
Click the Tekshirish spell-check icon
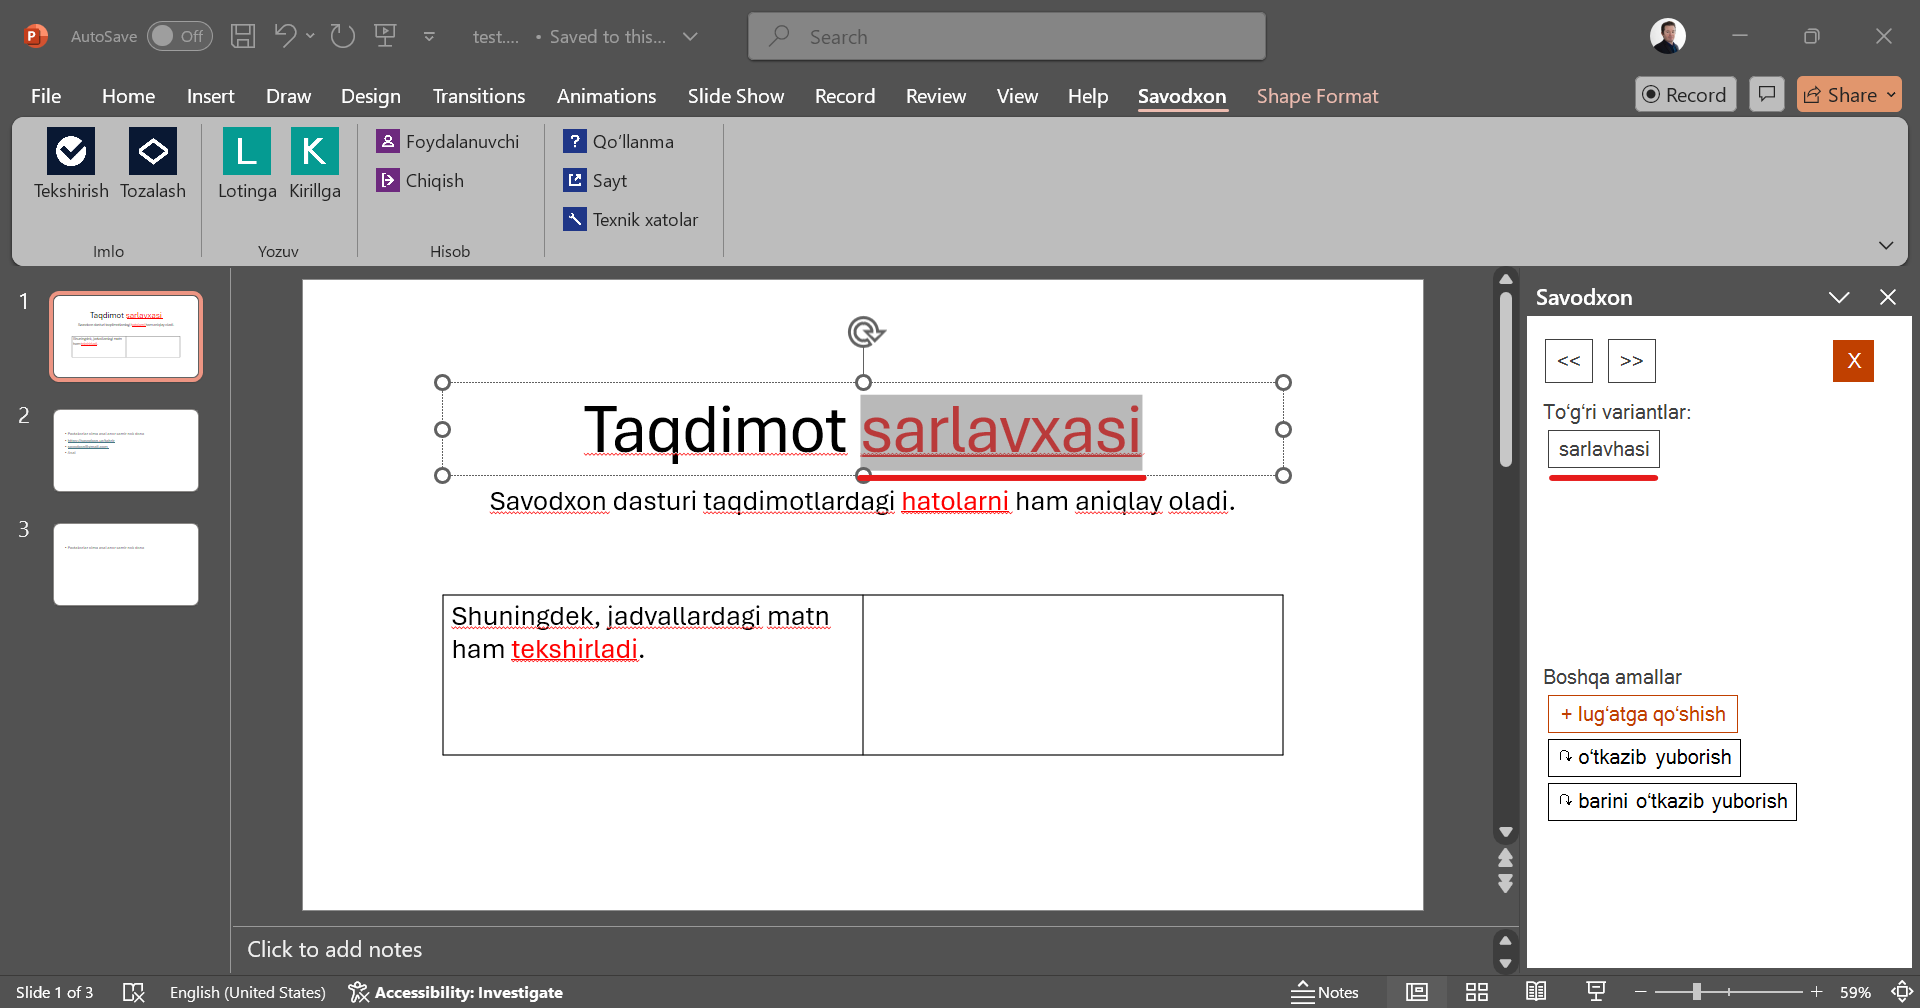(71, 152)
